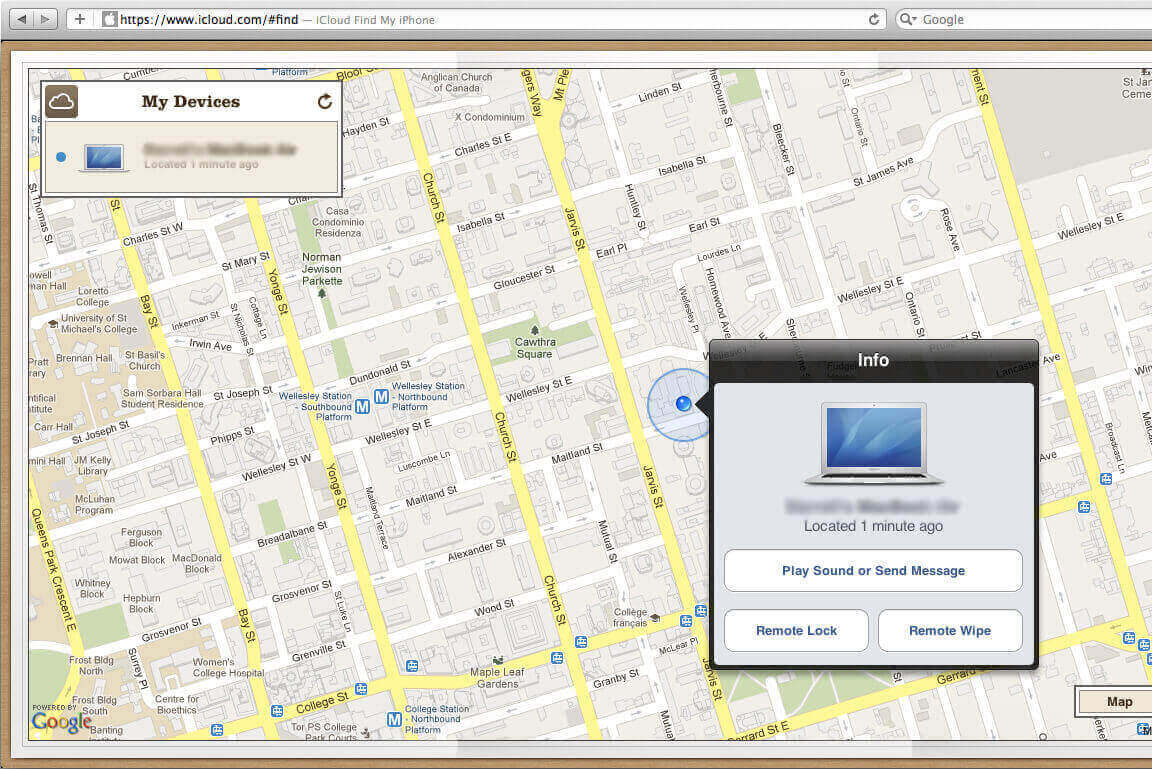Image resolution: width=1152 pixels, height=769 pixels.
Task: Go back using the browser back arrow
Action: (21, 19)
